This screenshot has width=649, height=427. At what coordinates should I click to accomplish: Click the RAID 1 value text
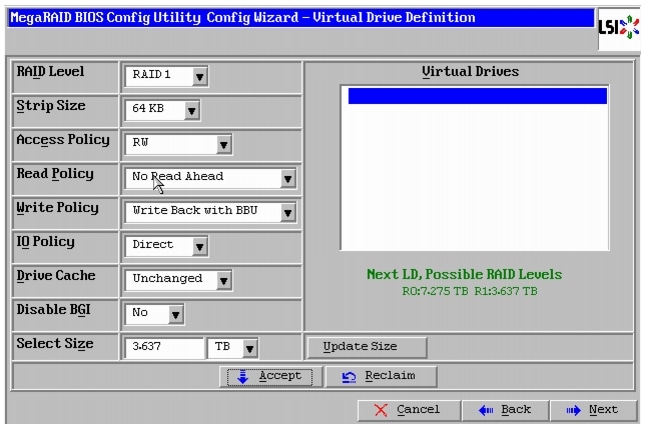click(x=151, y=74)
